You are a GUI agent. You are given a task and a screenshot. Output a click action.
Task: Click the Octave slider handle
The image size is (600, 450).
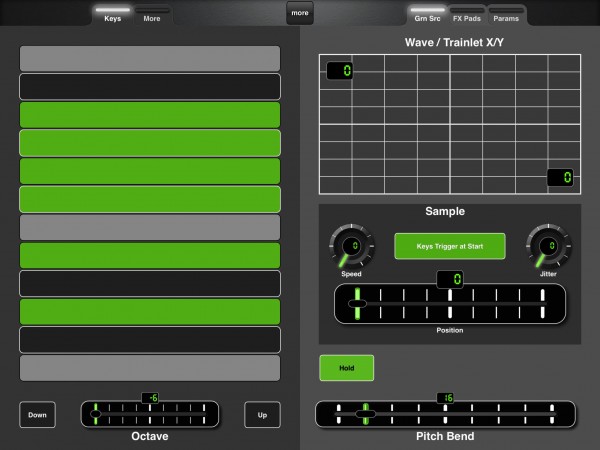[x=96, y=414]
